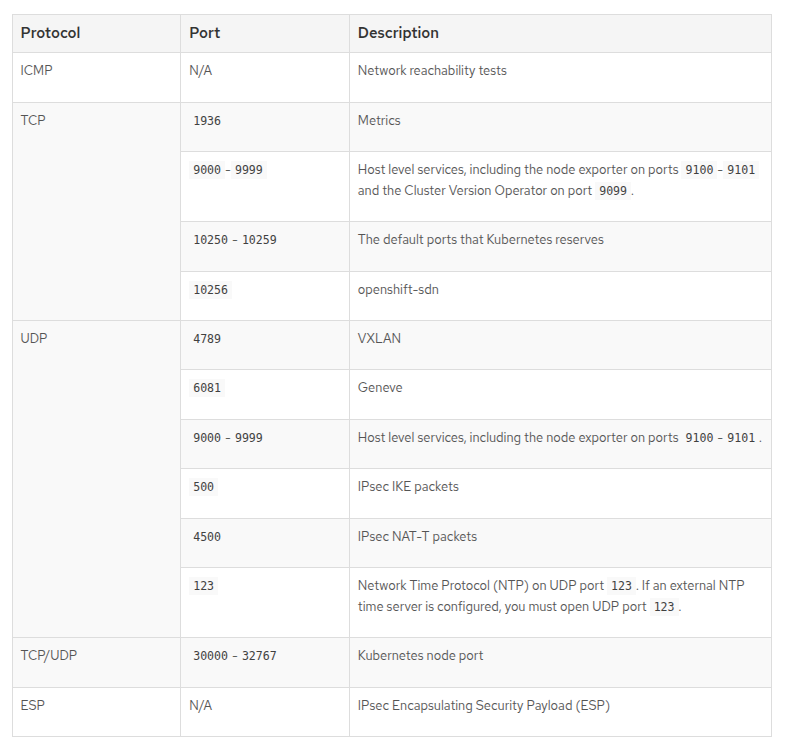Select the 1936 port code

(x=207, y=121)
